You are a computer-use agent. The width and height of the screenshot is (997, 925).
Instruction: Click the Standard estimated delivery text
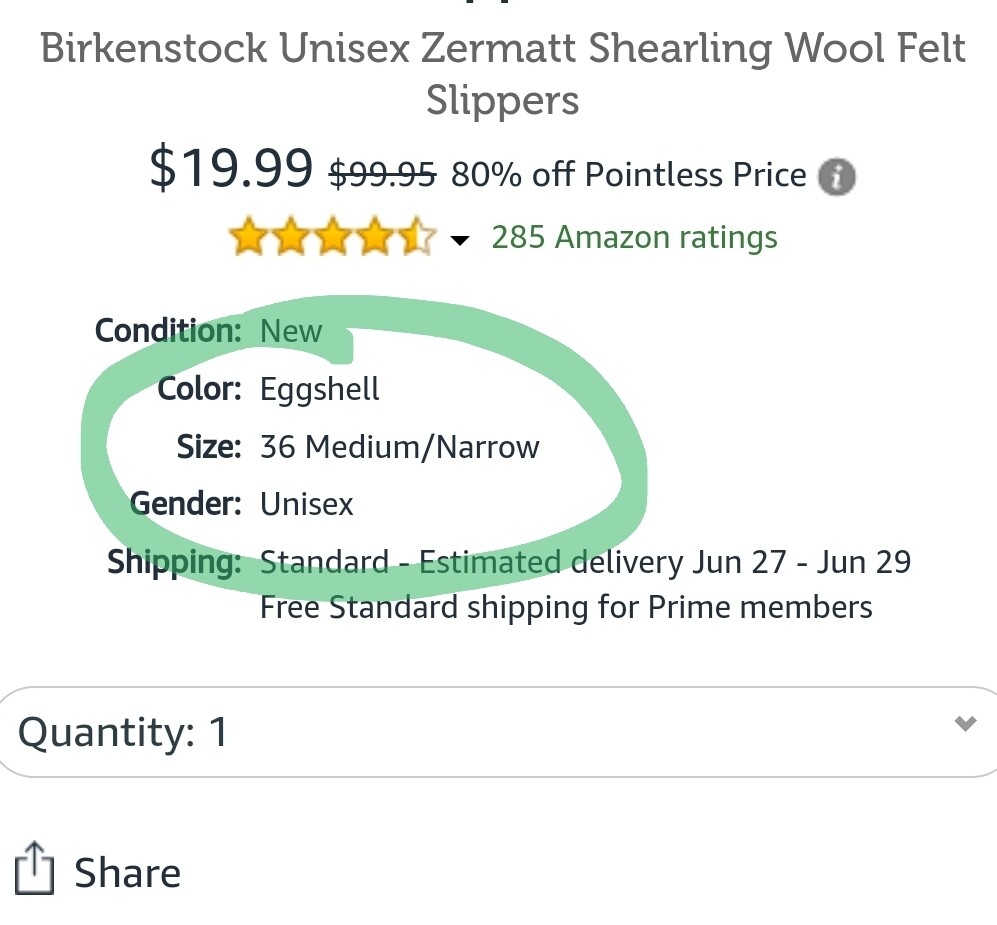pyautogui.click(x=585, y=562)
